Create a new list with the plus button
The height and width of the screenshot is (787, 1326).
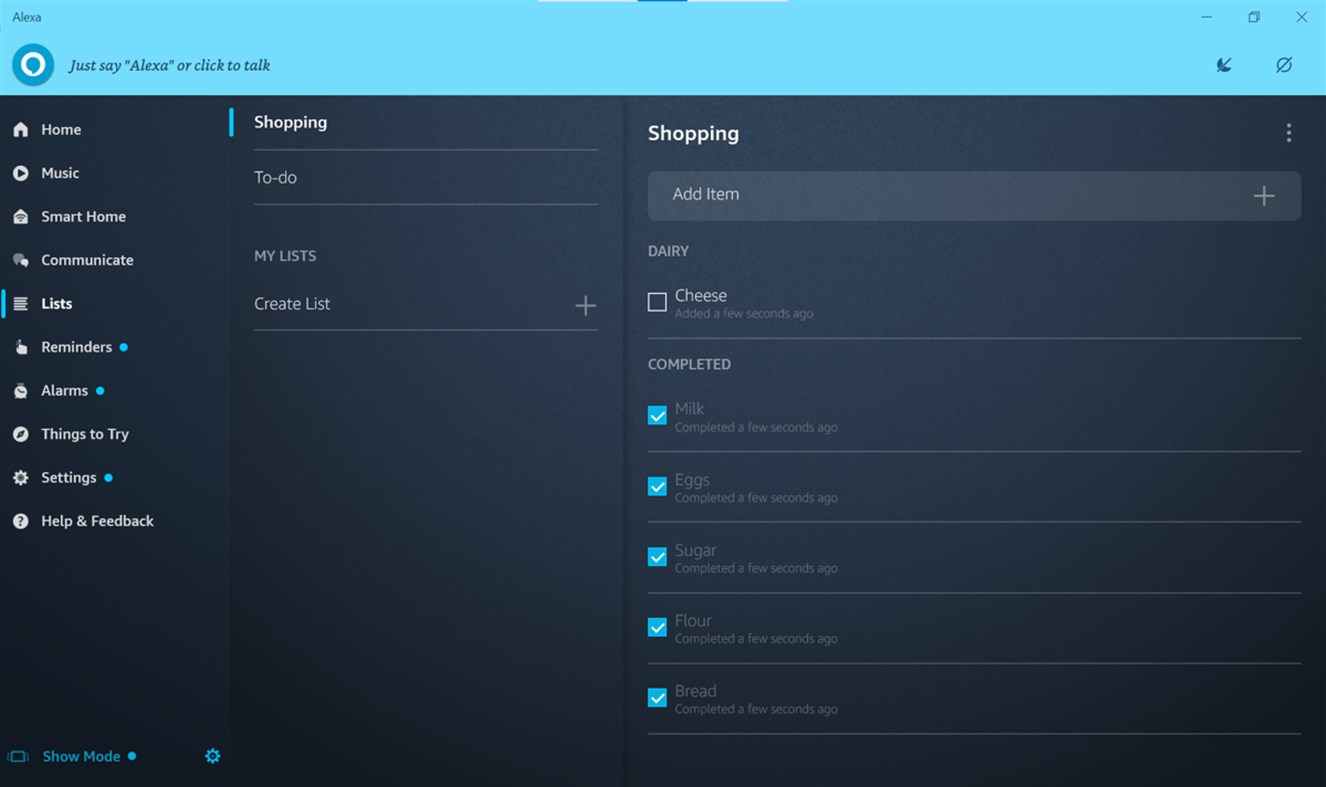[x=586, y=305]
